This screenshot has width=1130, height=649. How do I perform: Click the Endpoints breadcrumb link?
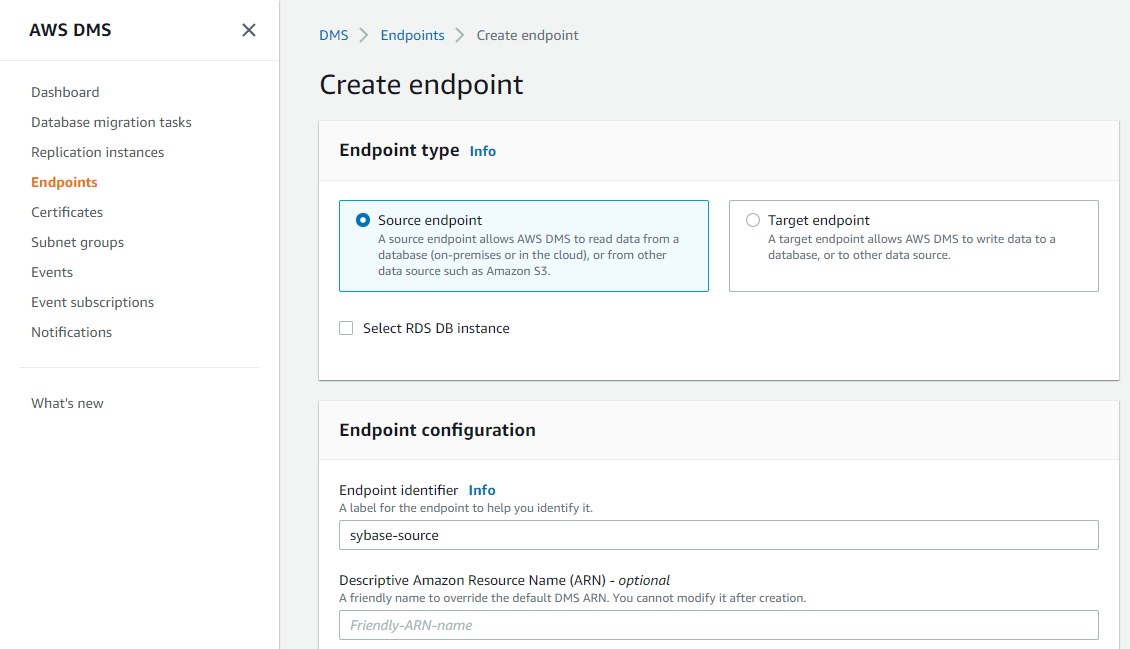pyautogui.click(x=412, y=35)
